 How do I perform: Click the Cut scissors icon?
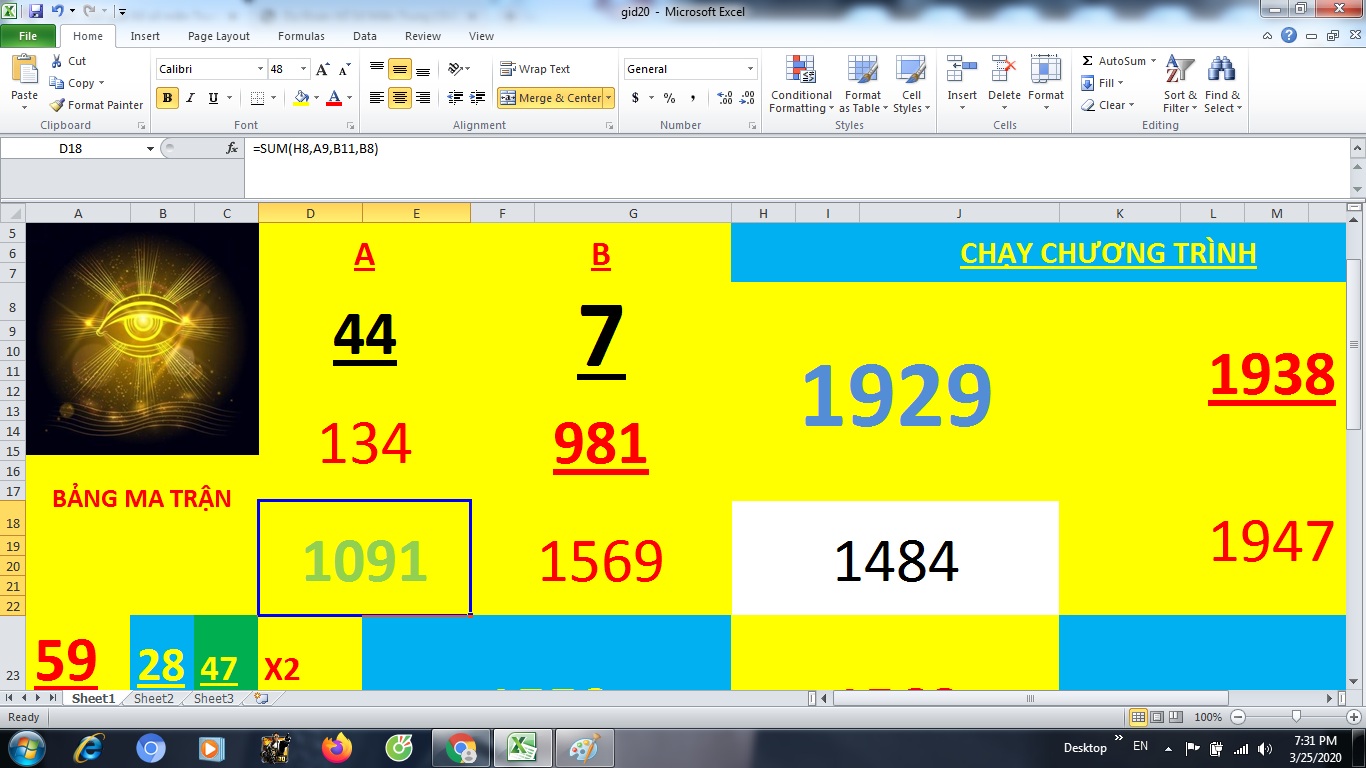point(57,61)
